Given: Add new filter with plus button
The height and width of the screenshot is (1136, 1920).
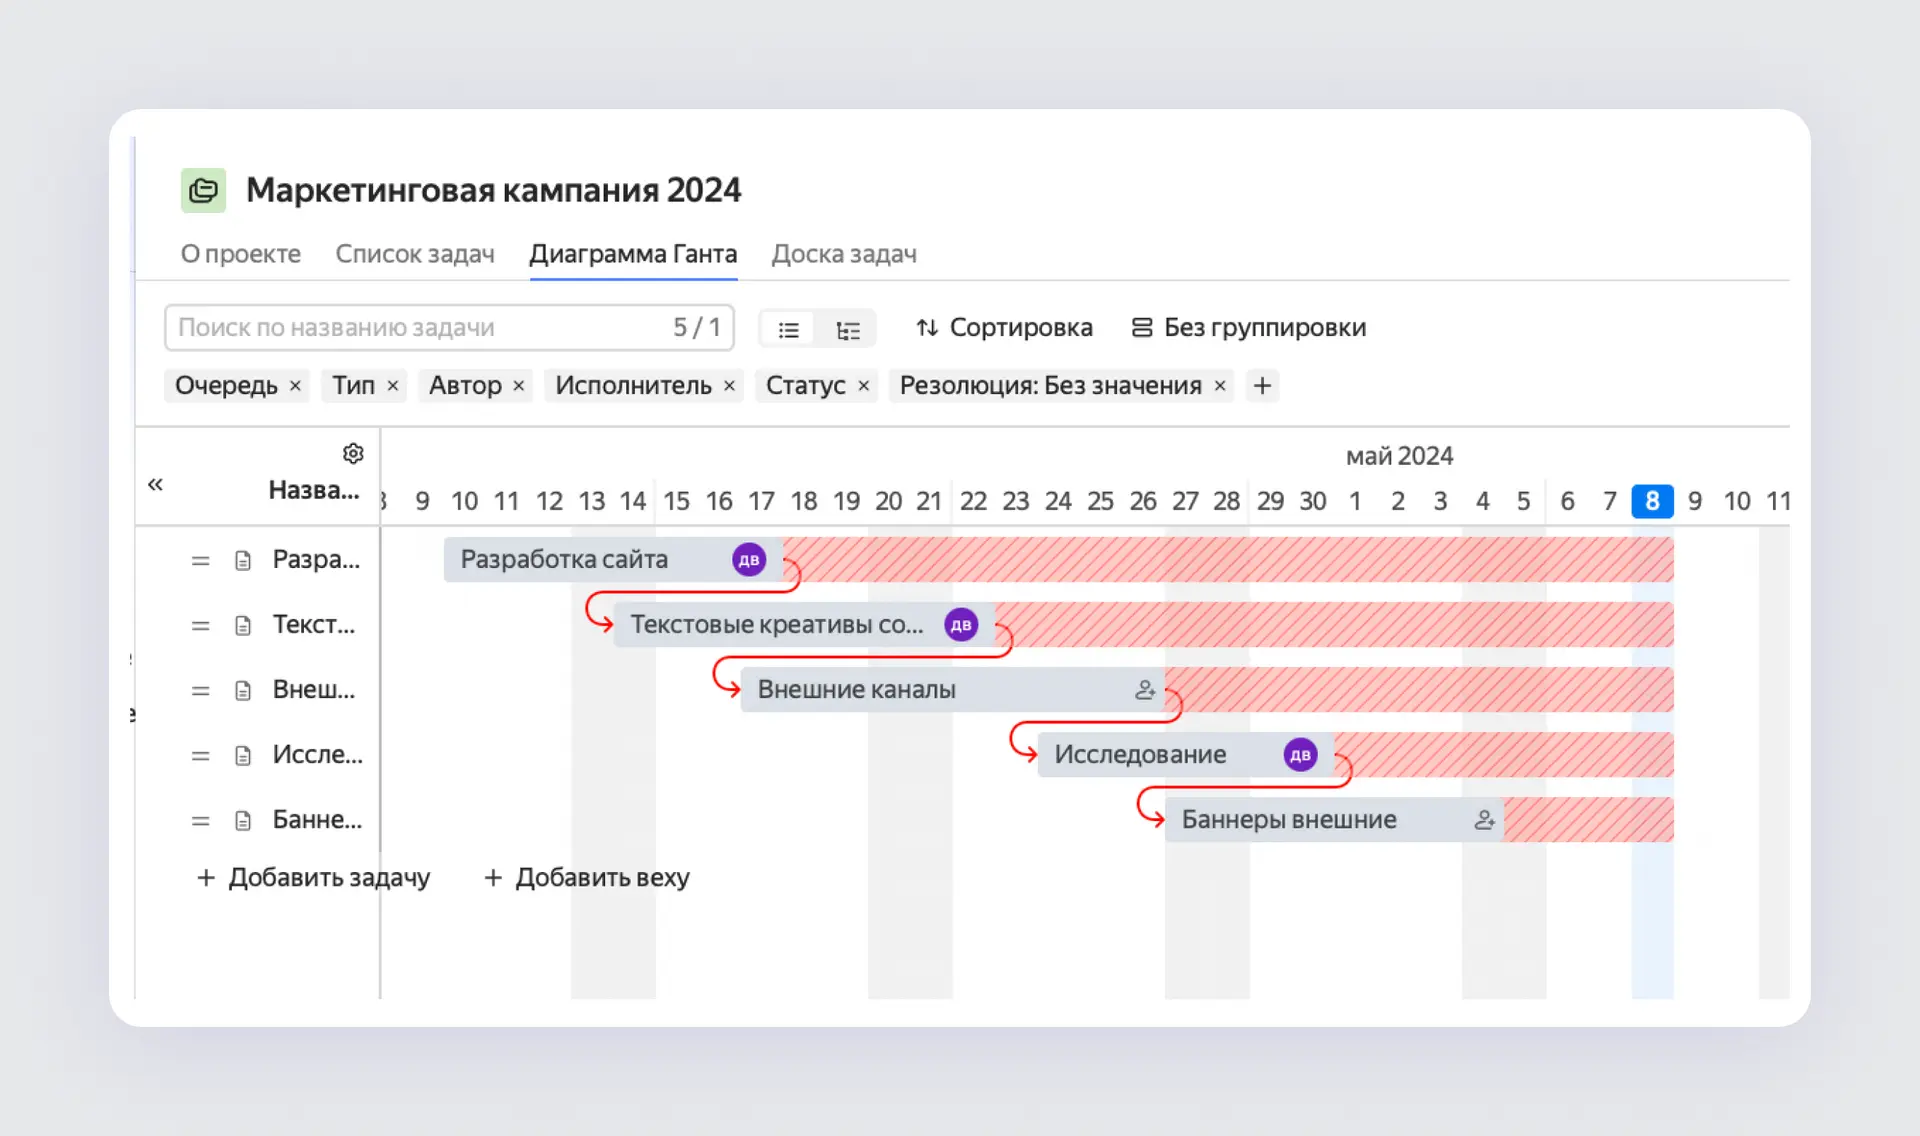Looking at the screenshot, I should (1262, 386).
